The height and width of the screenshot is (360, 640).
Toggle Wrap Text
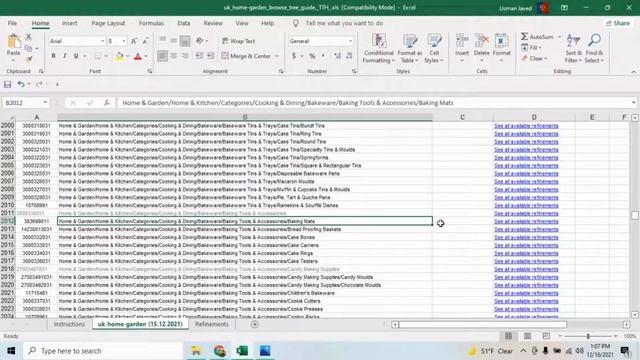[x=238, y=41]
